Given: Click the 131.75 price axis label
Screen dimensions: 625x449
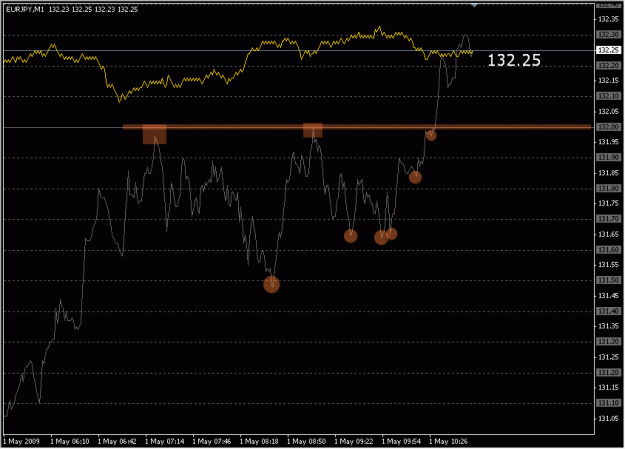Looking at the screenshot, I should [x=609, y=203].
